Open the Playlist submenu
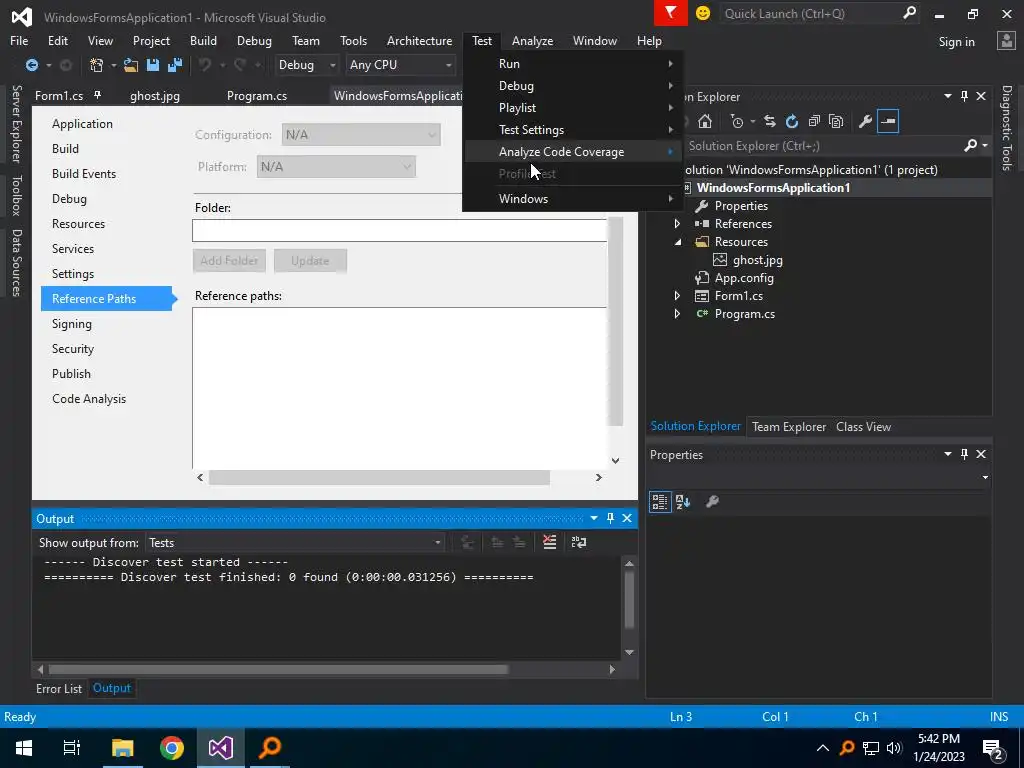The height and width of the screenshot is (768, 1024). (x=572, y=108)
